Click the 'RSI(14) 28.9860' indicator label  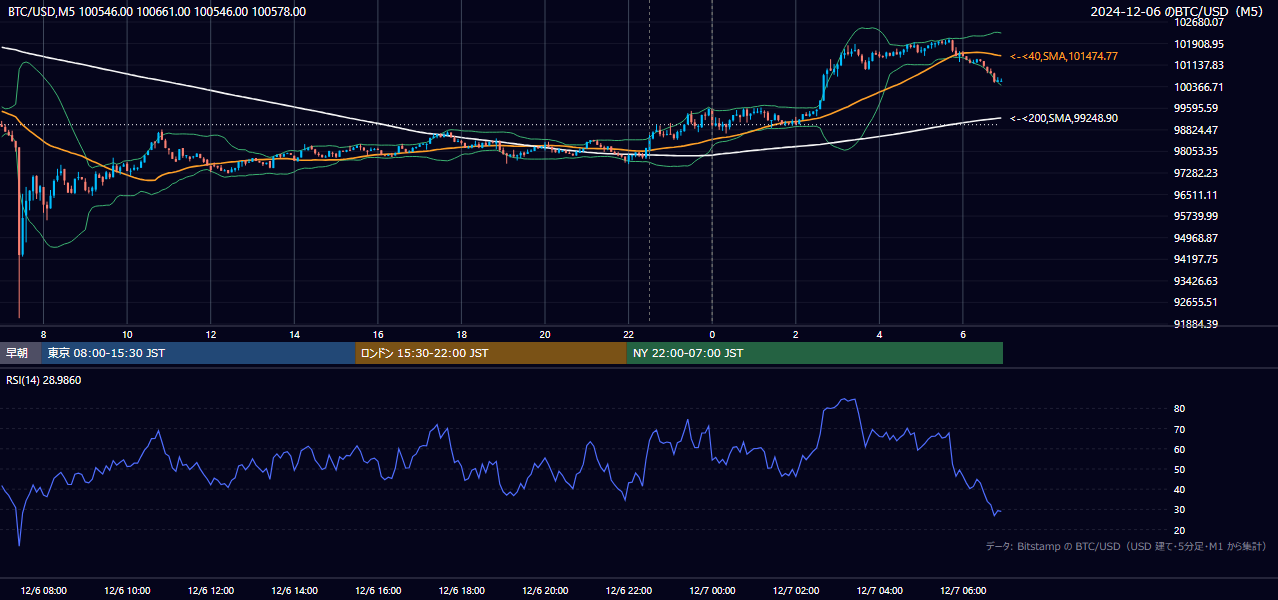coord(44,380)
